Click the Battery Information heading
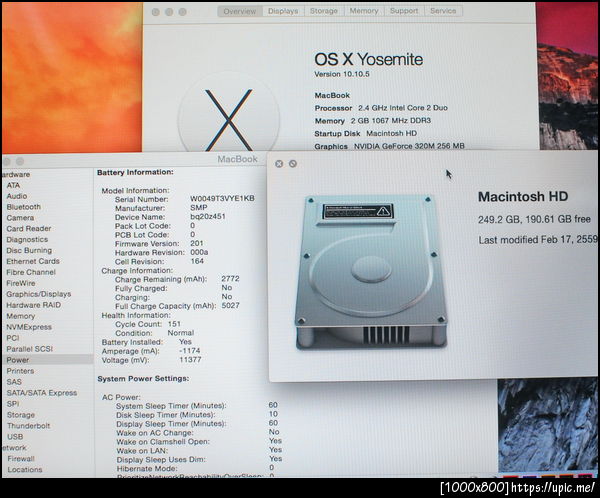The height and width of the screenshot is (498, 600). tap(135, 172)
